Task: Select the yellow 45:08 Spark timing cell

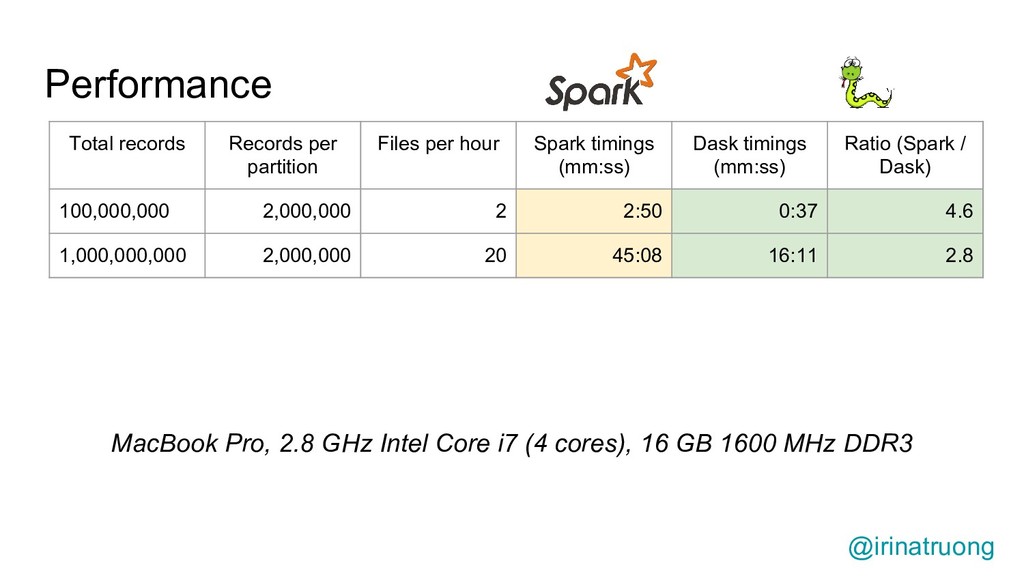Action: click(594, 255)
